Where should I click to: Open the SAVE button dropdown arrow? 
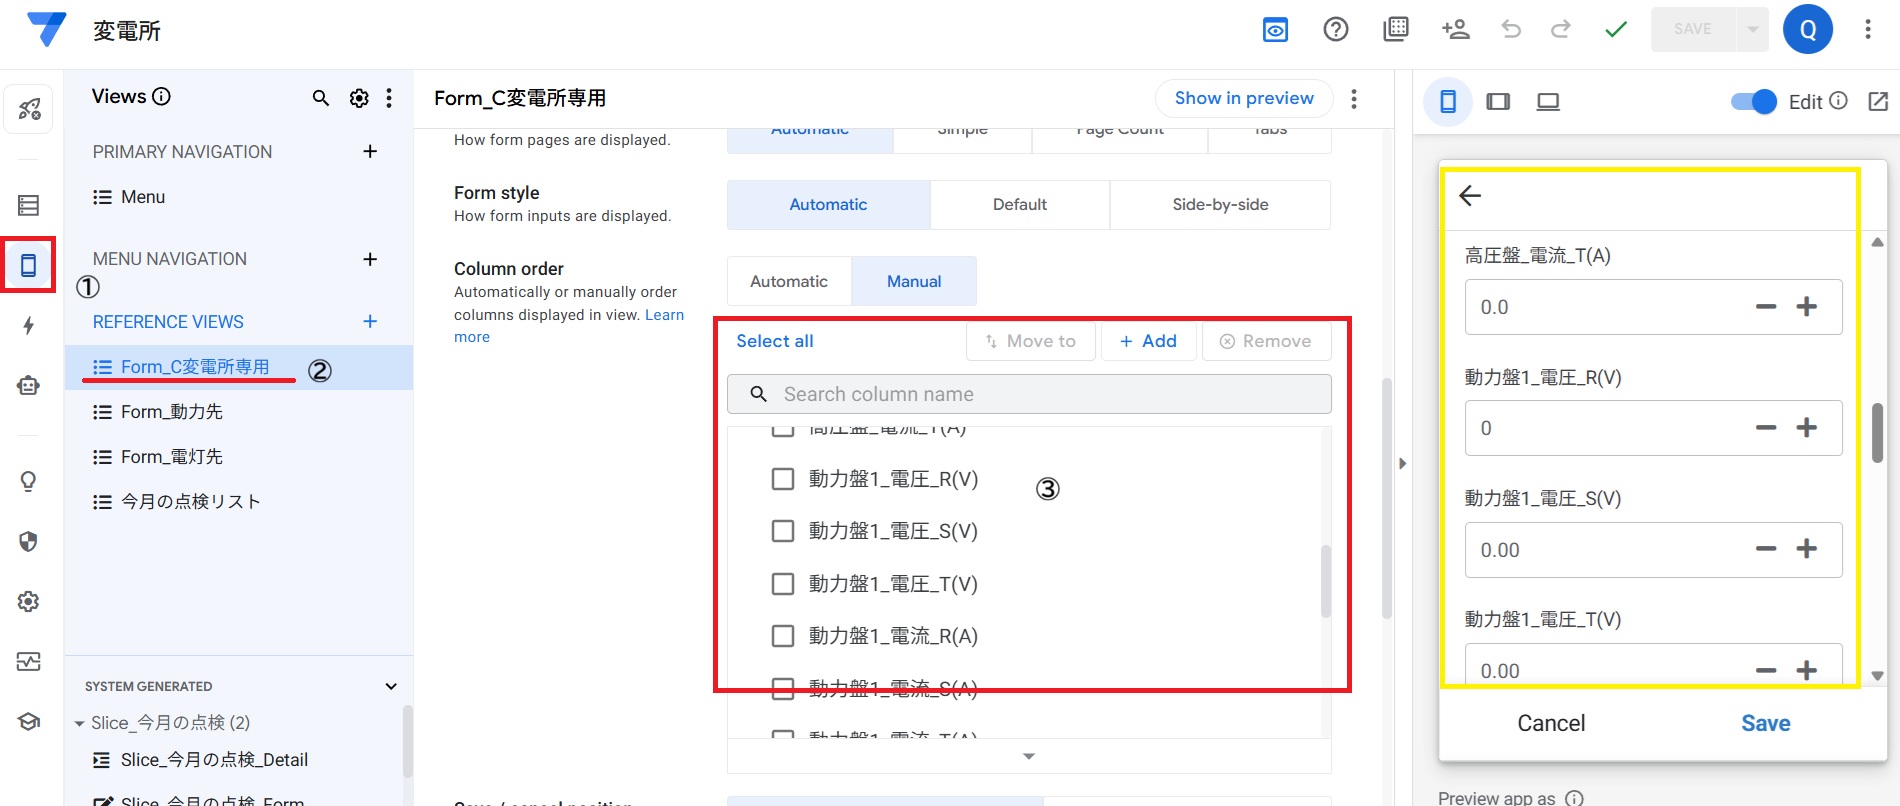point(1752,29)
